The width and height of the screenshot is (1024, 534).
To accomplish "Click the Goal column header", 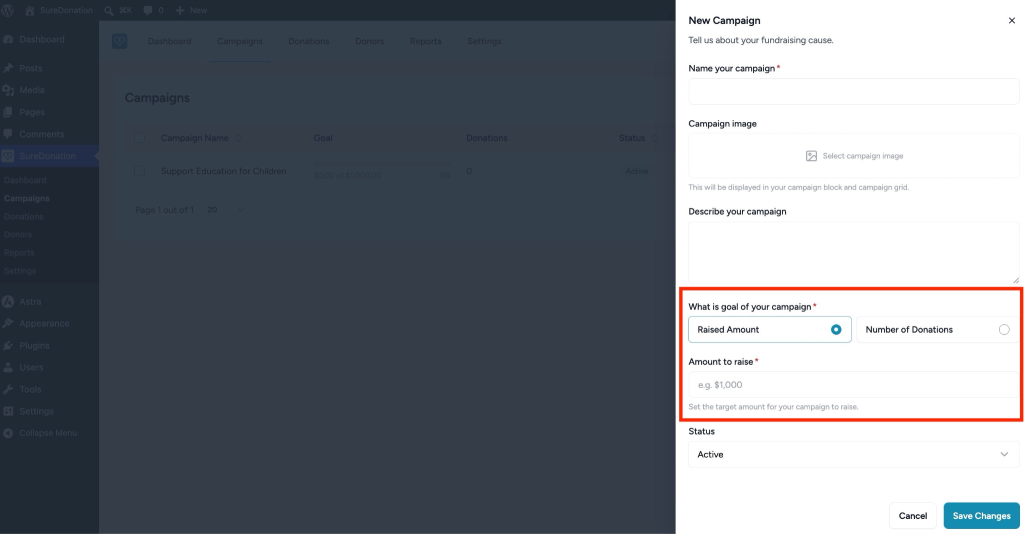I will [x=323, y=138].
